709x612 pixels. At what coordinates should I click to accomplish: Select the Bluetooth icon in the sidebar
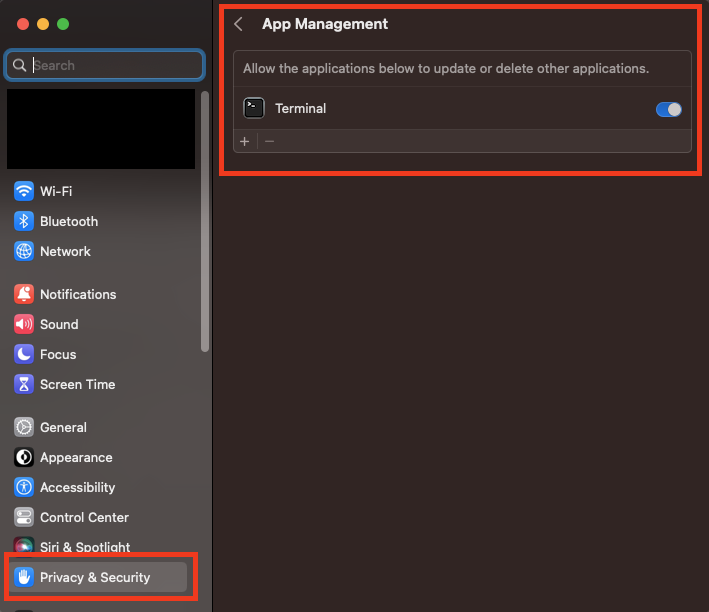pos(24,221)
